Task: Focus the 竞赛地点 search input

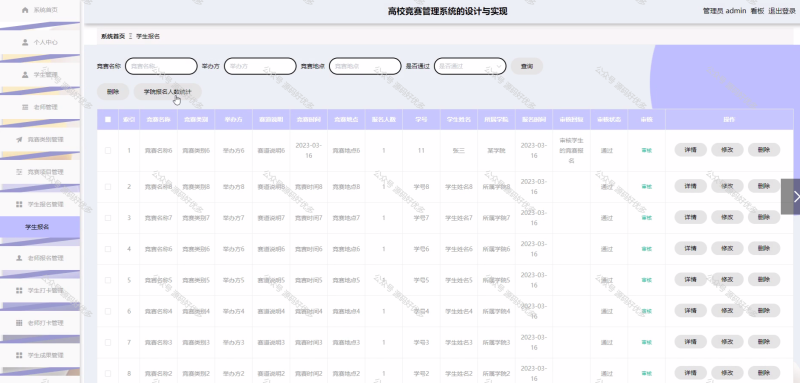Action: coord(365,66)
